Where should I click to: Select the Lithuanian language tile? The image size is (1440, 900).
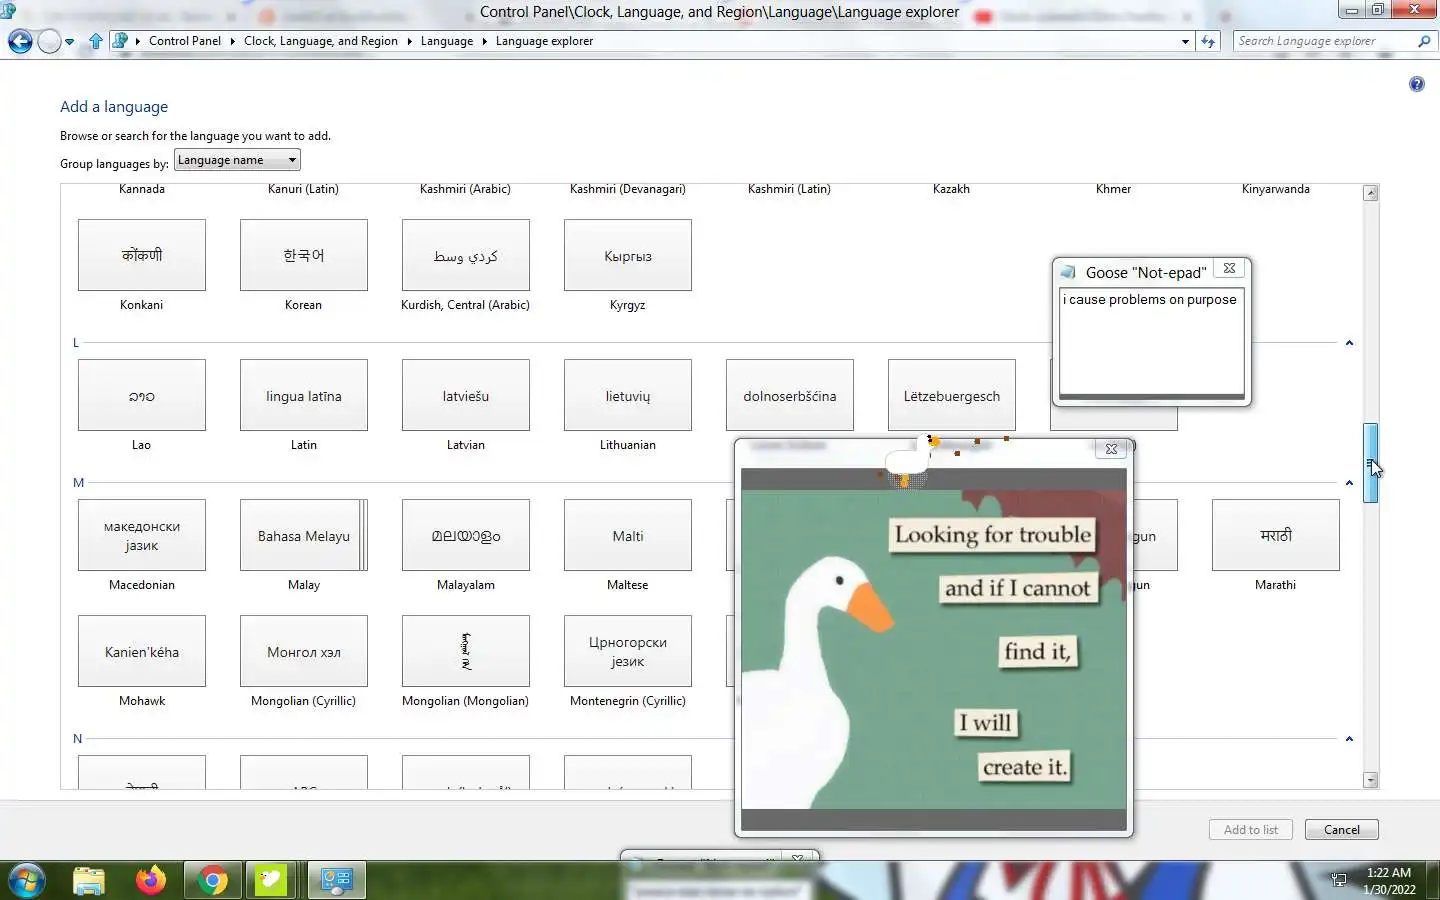tap(628, 395)
